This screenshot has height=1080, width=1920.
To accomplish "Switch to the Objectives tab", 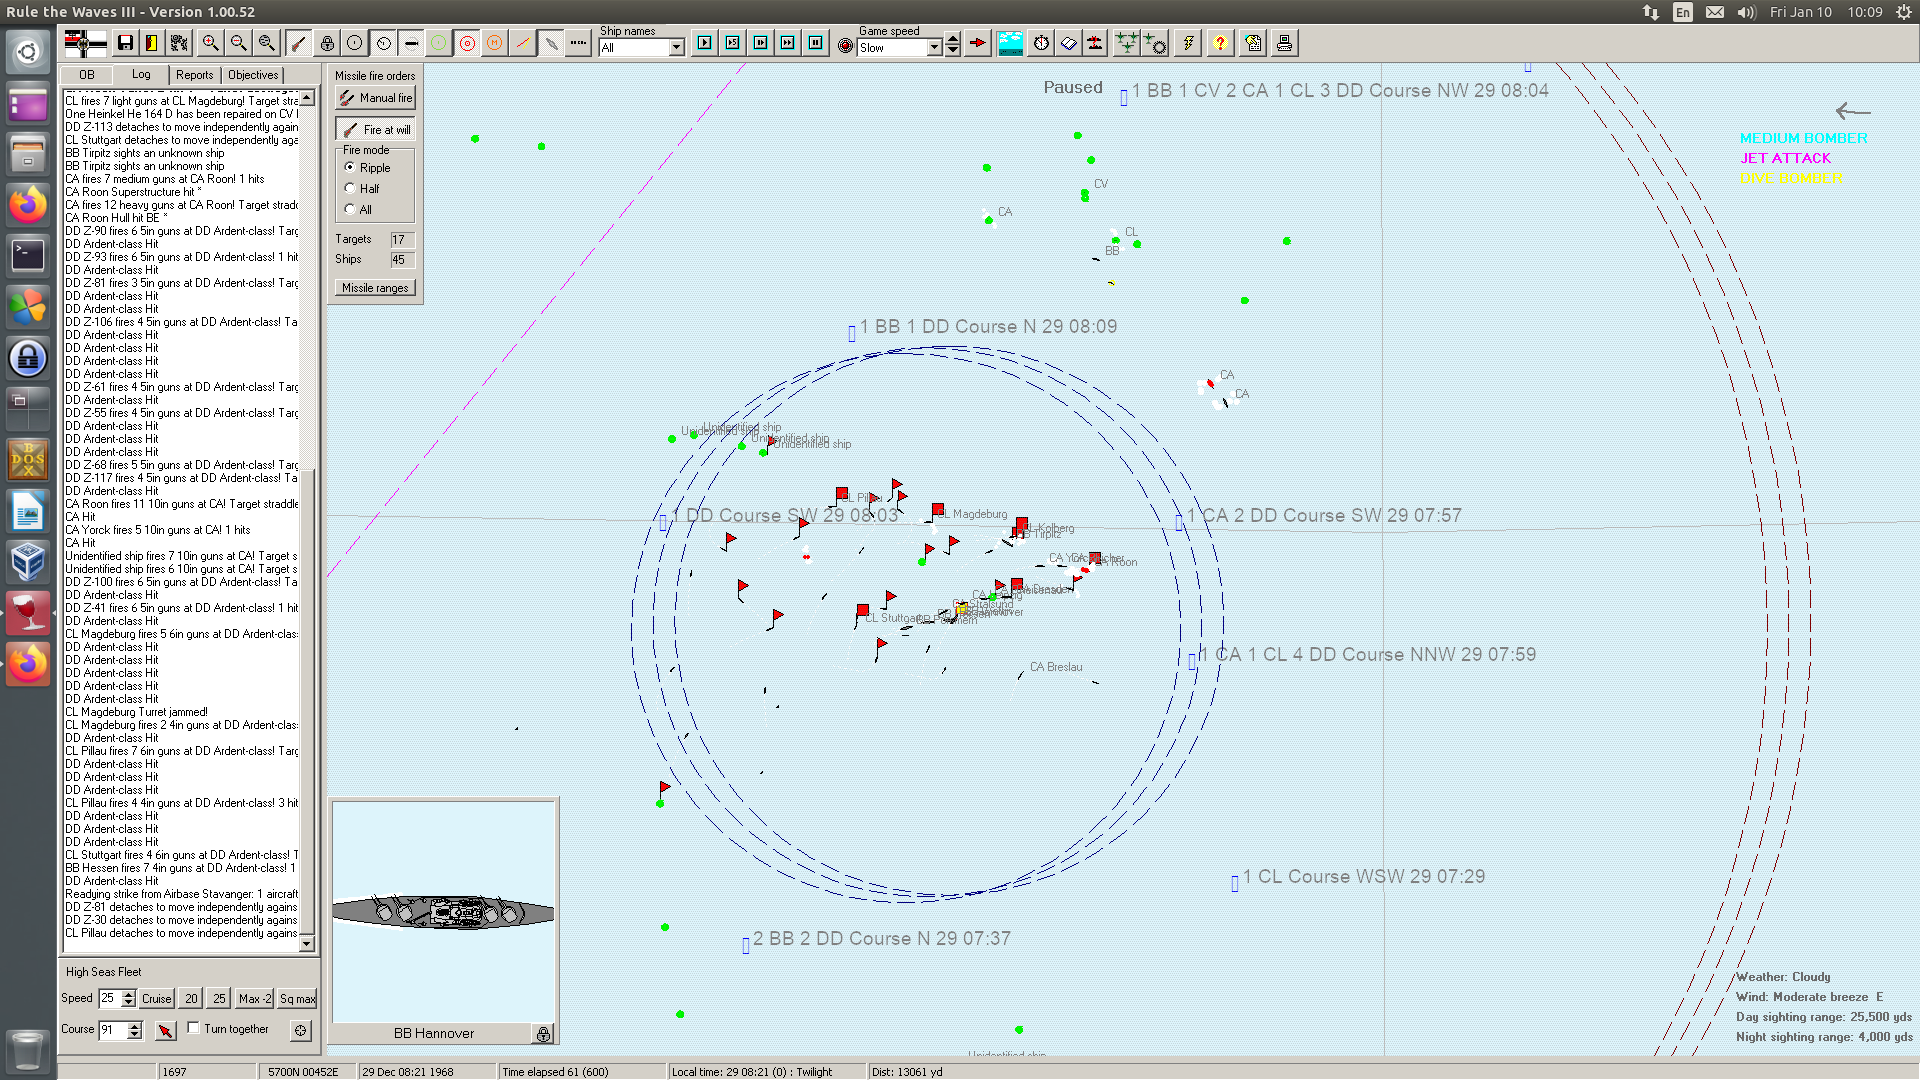I will (253, 75).
